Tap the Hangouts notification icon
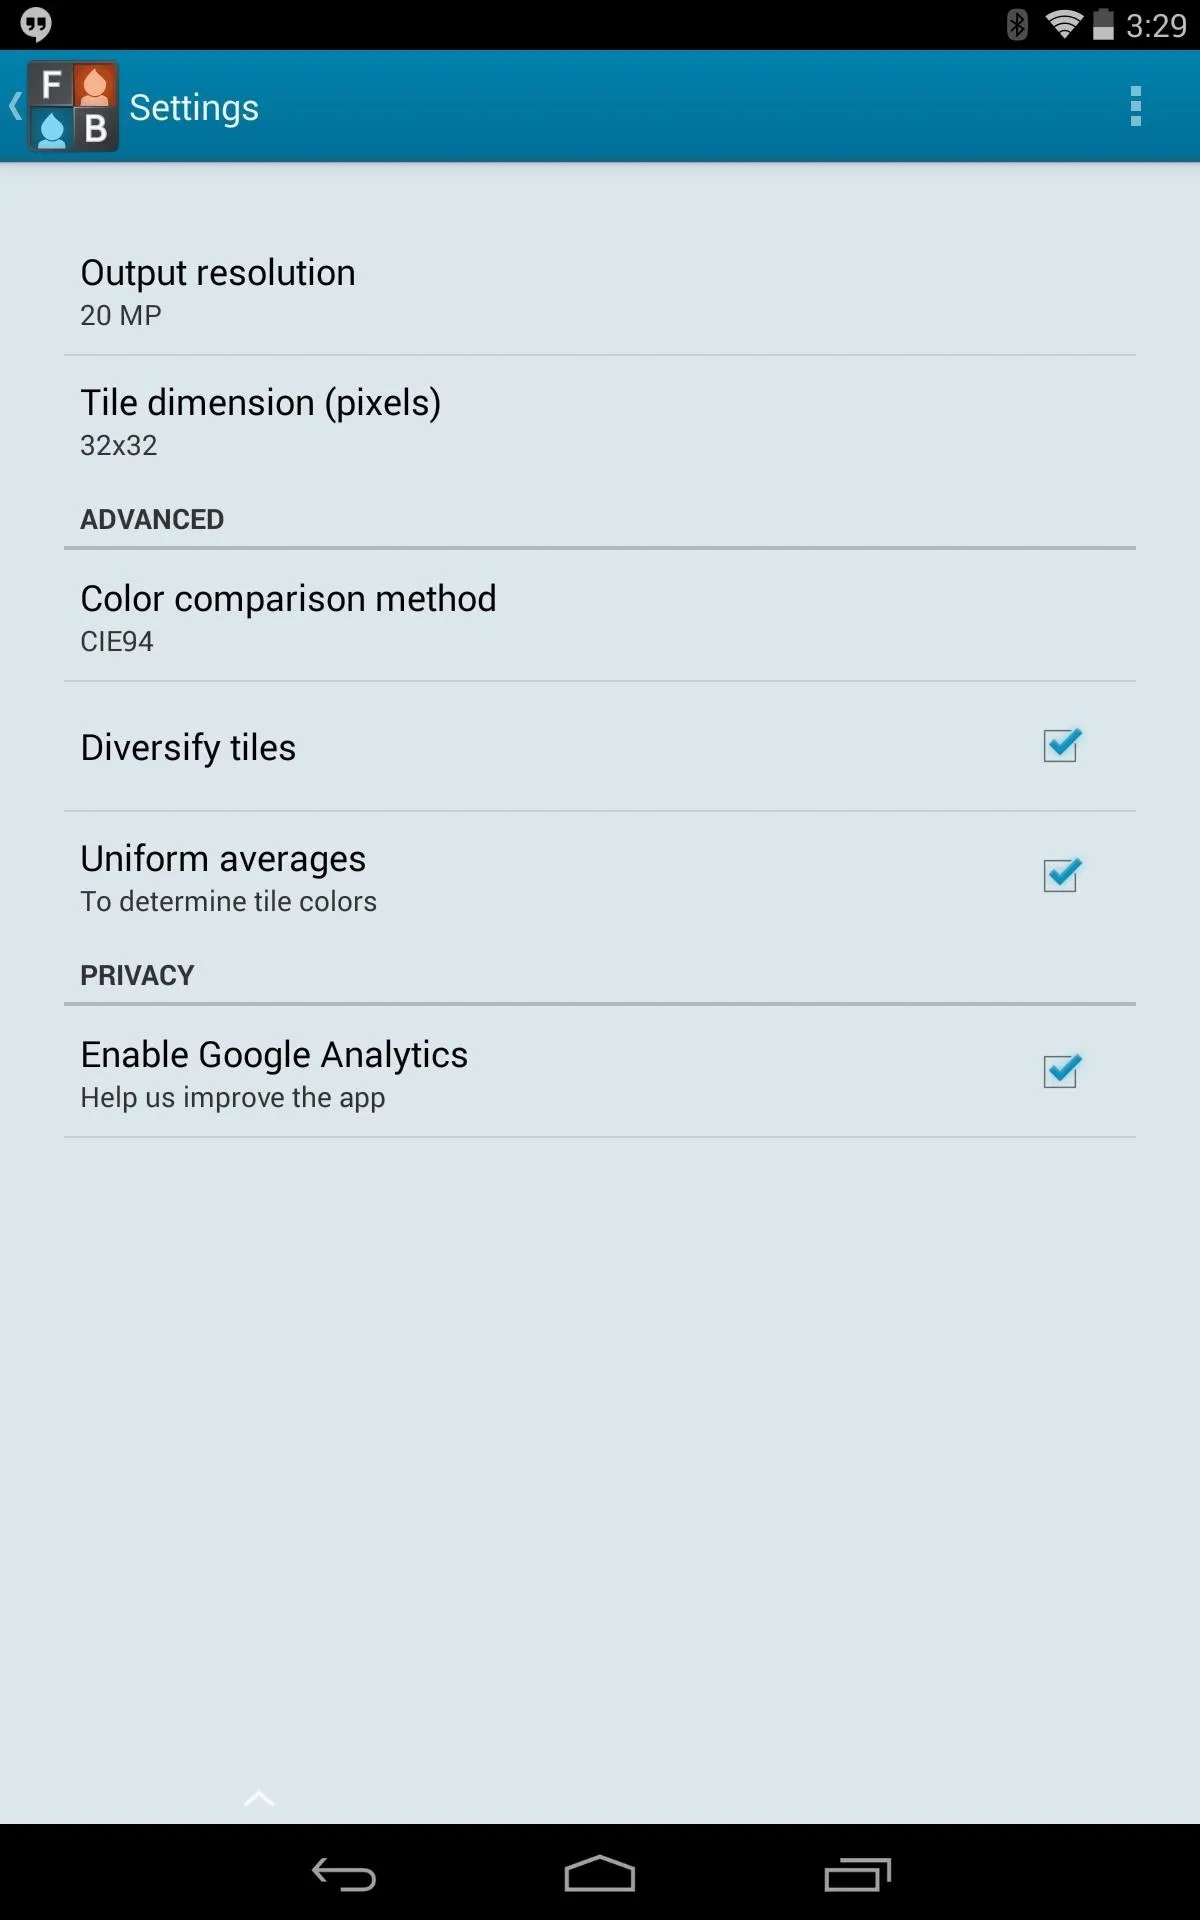1200x1920 pixels. pos(36,24)
